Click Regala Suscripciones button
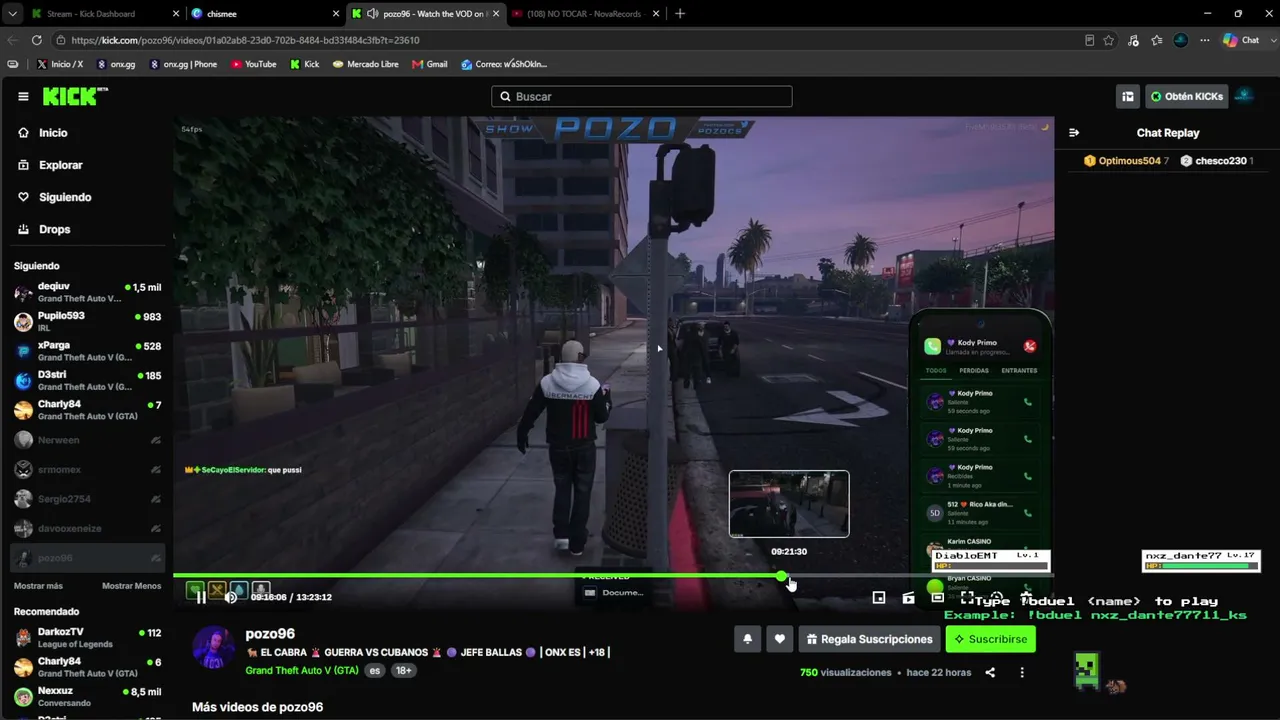This screenshot has width=1280, height=720. point(870,639)
